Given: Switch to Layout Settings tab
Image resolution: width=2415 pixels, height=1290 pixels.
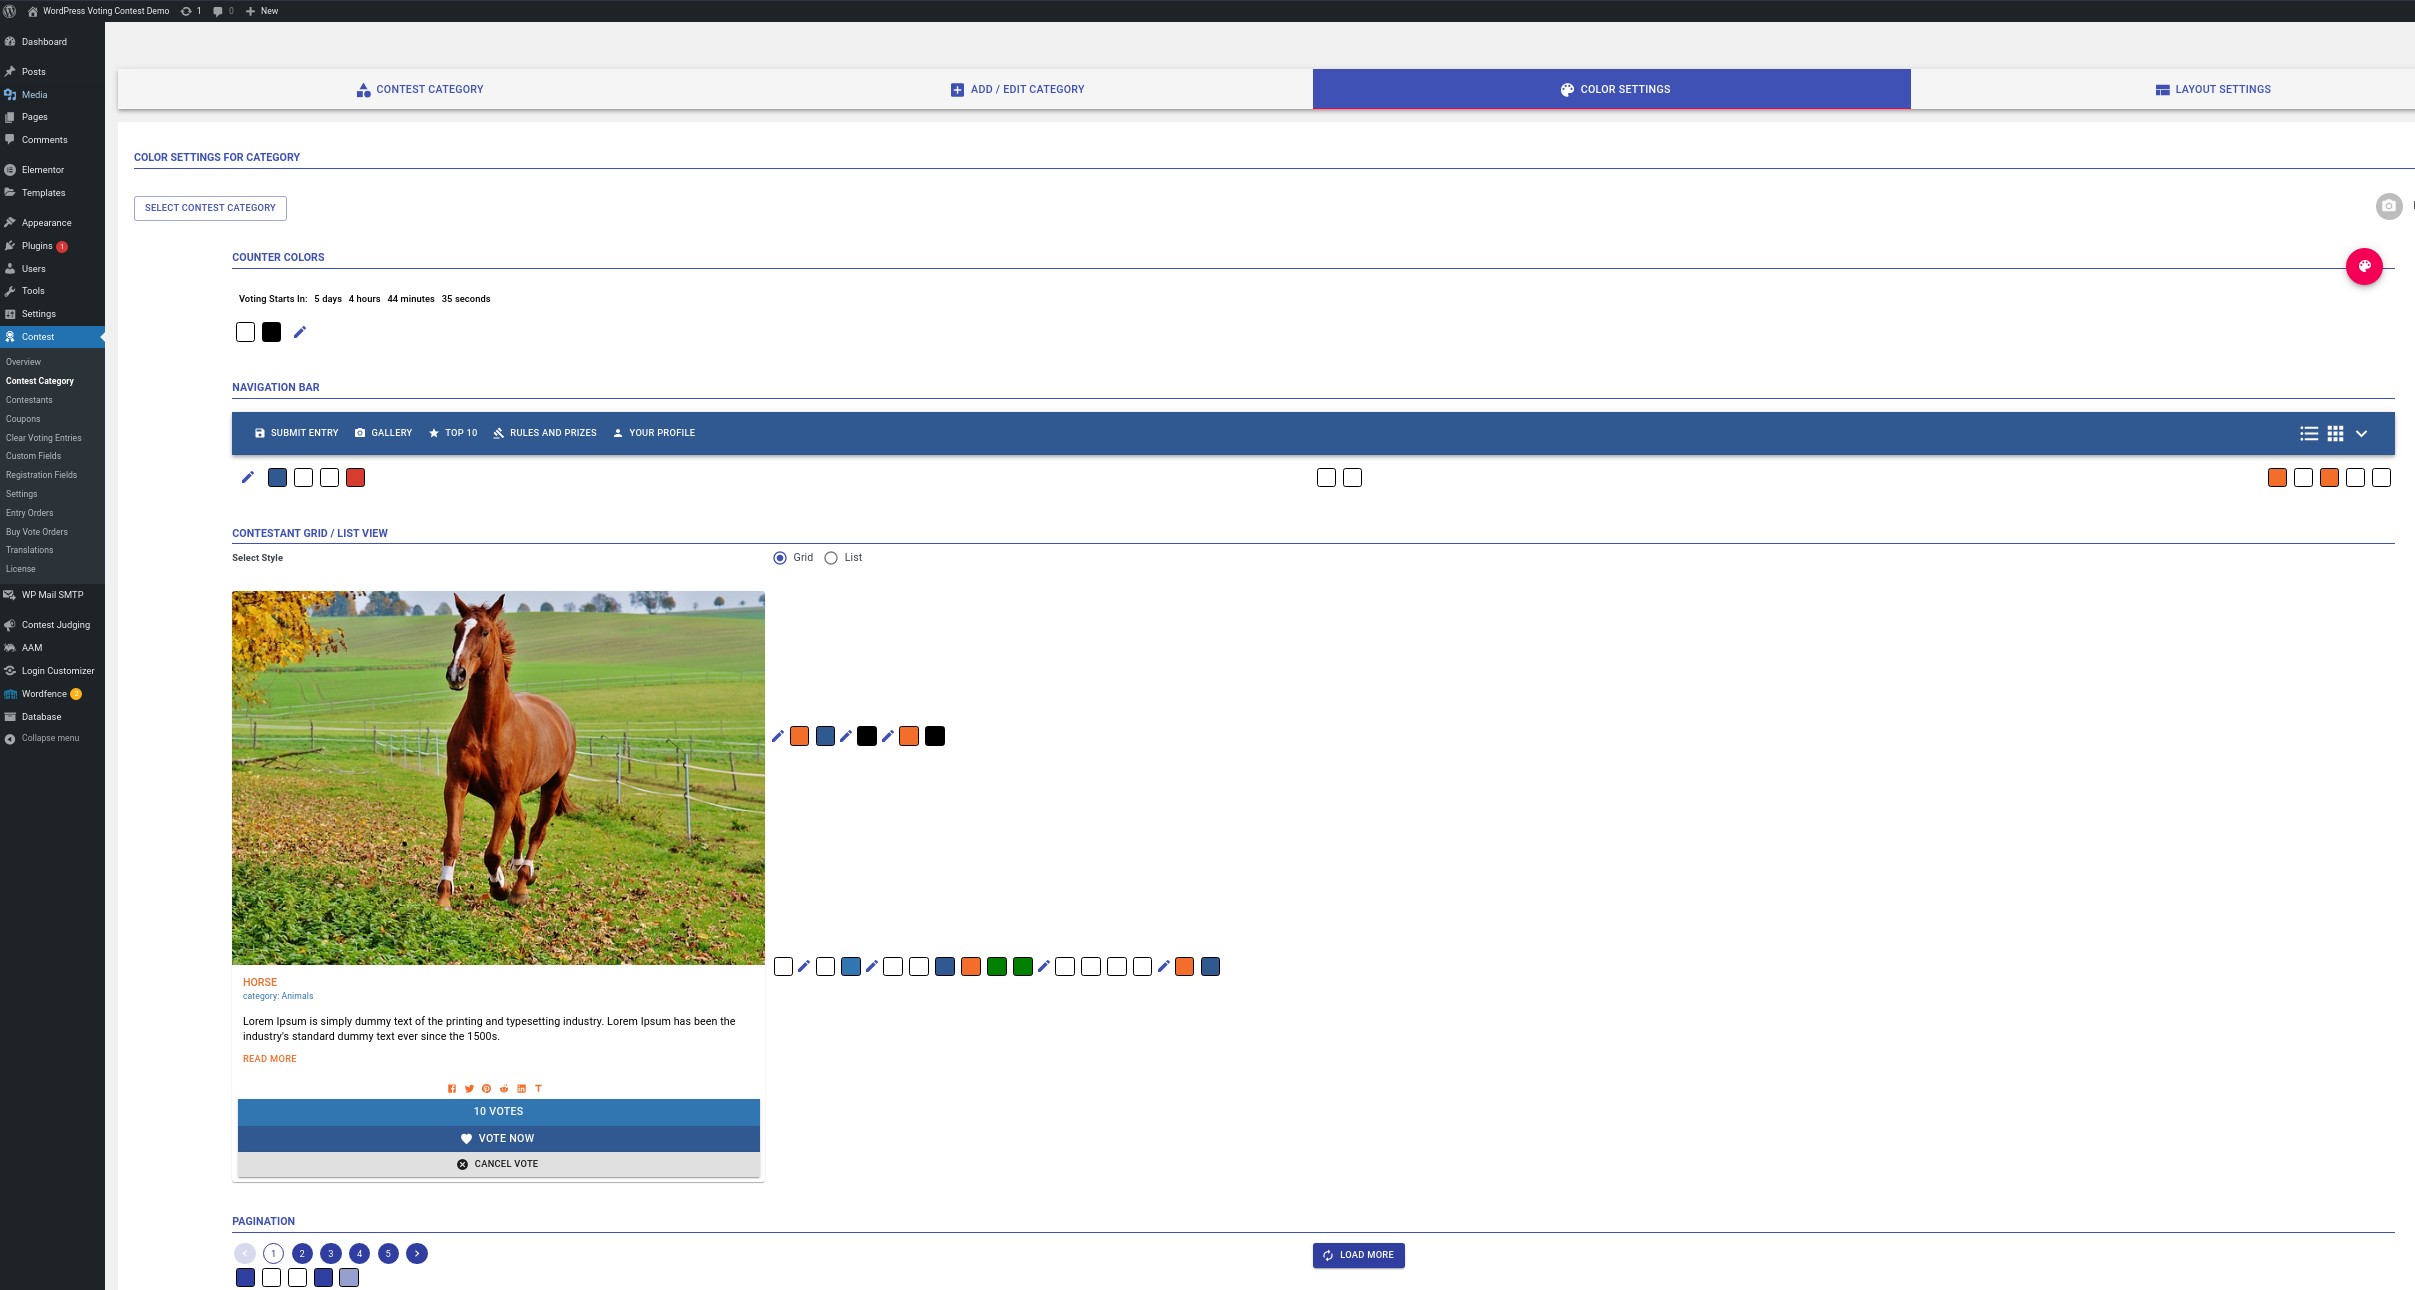Looking at the screenshot, I should pyautogui.click(x=2212, y=89).
